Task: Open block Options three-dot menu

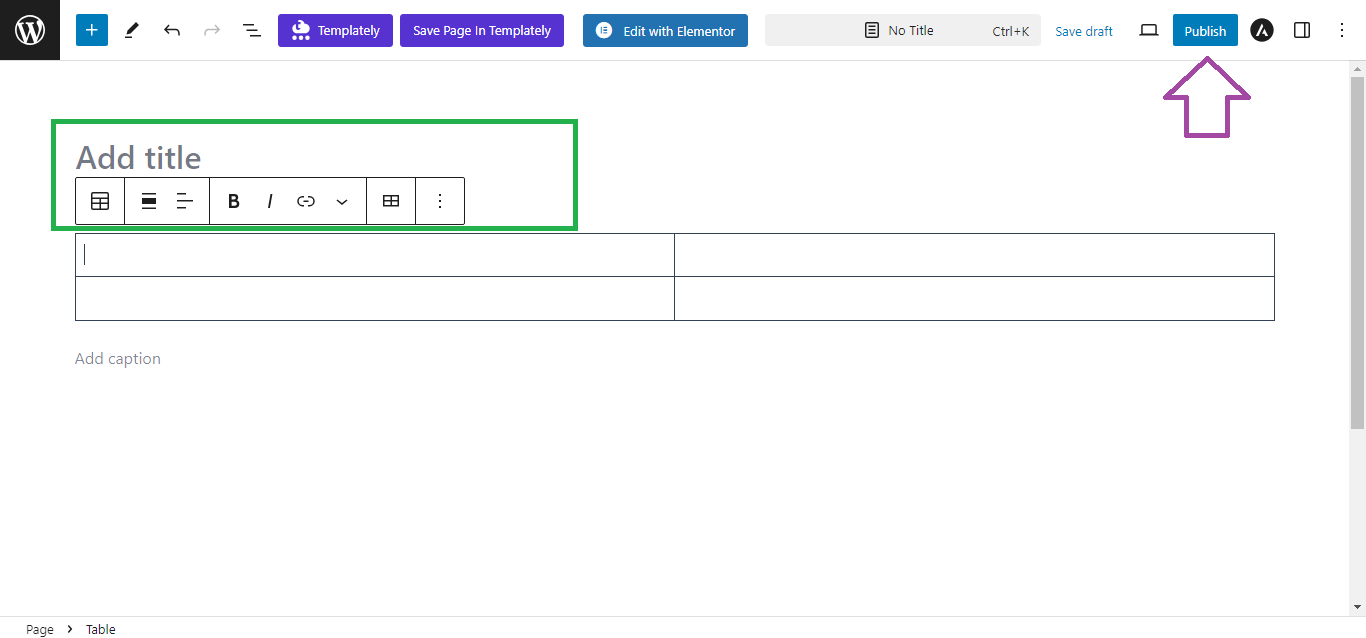Action: (440, 201)
